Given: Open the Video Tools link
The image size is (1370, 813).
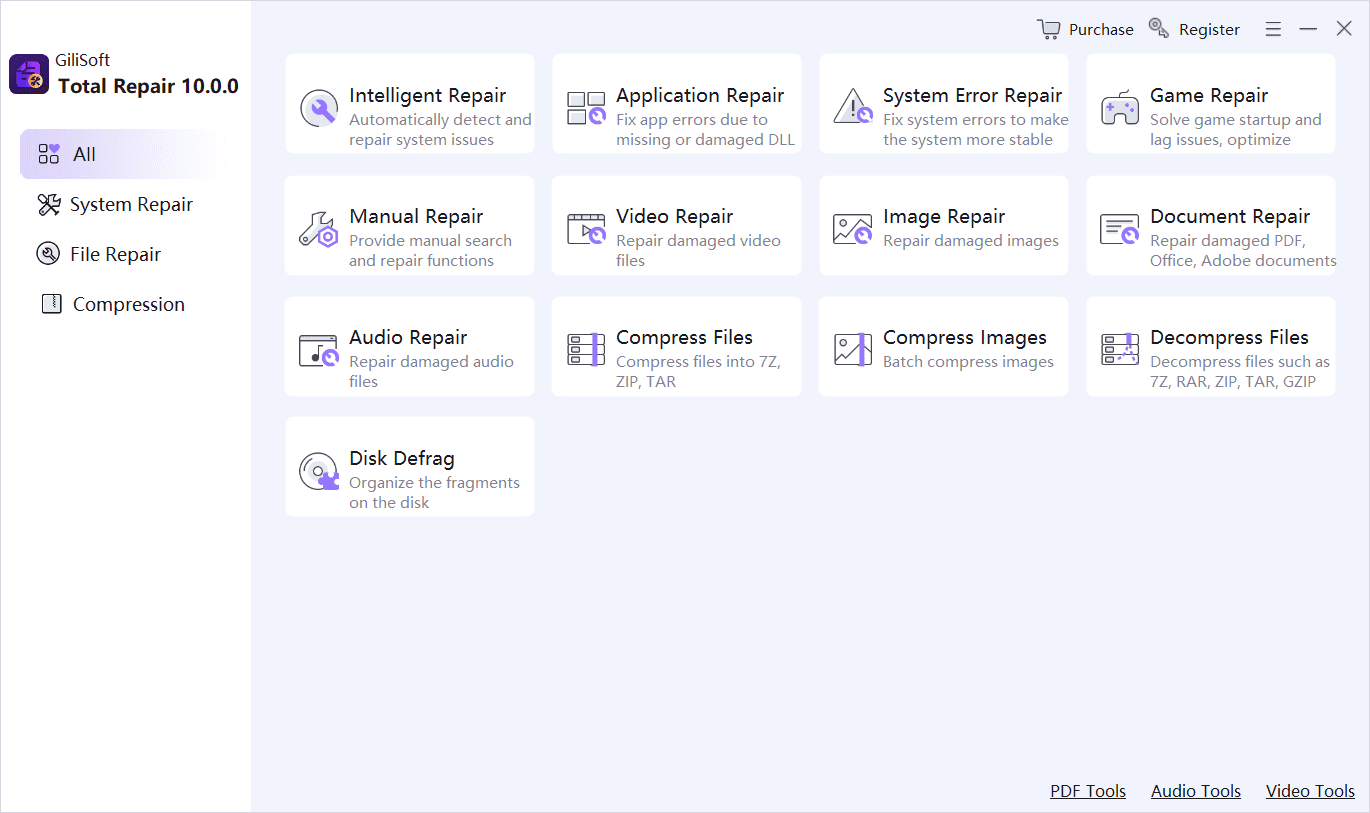Looking at the screenshot, I should point(1310,791).
